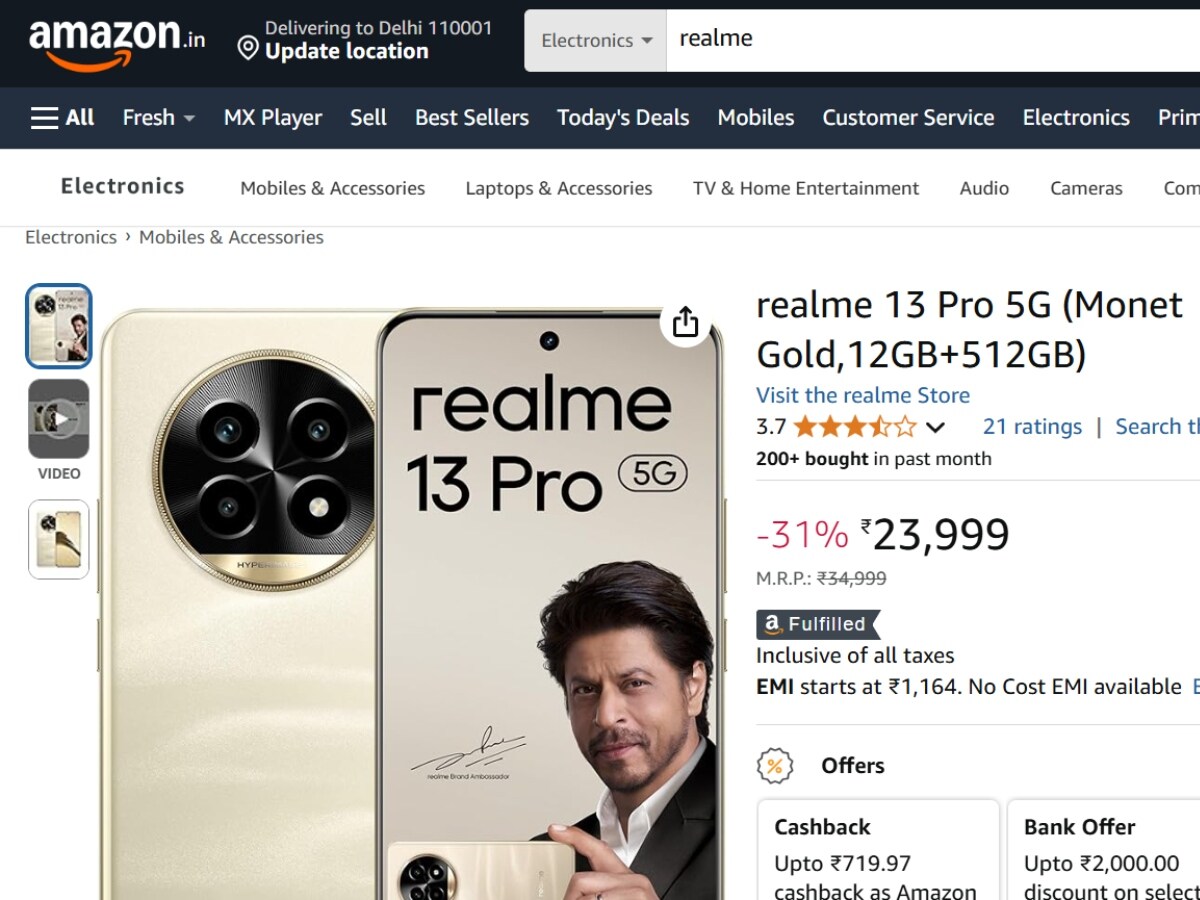Viewport: 1200px width, 900px height.
Task: Click Mobiles & Accessories breadcrumb link
Action: [231, 237]
